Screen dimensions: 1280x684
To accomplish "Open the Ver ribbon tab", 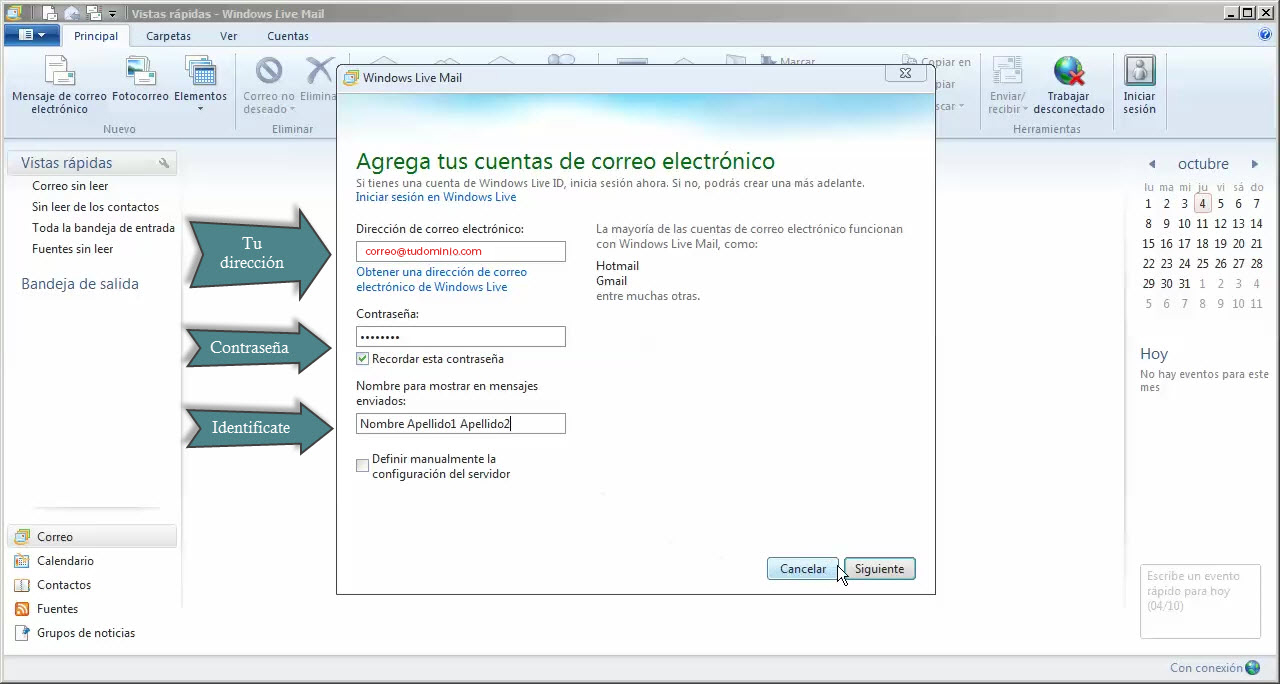I will click(229, 36).
